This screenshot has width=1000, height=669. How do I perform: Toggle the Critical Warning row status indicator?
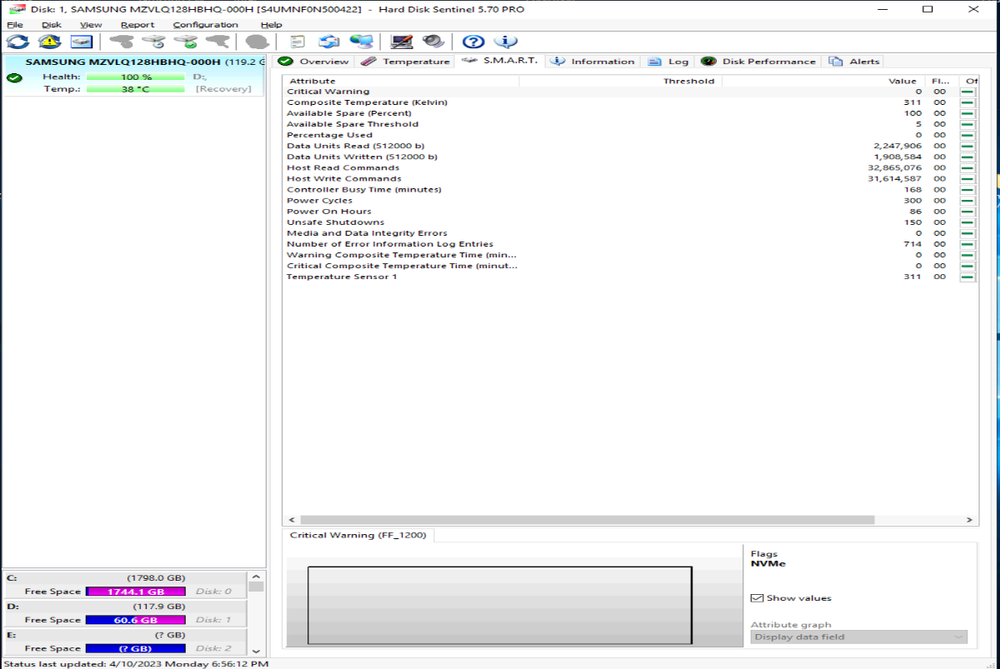coord(967,92)
